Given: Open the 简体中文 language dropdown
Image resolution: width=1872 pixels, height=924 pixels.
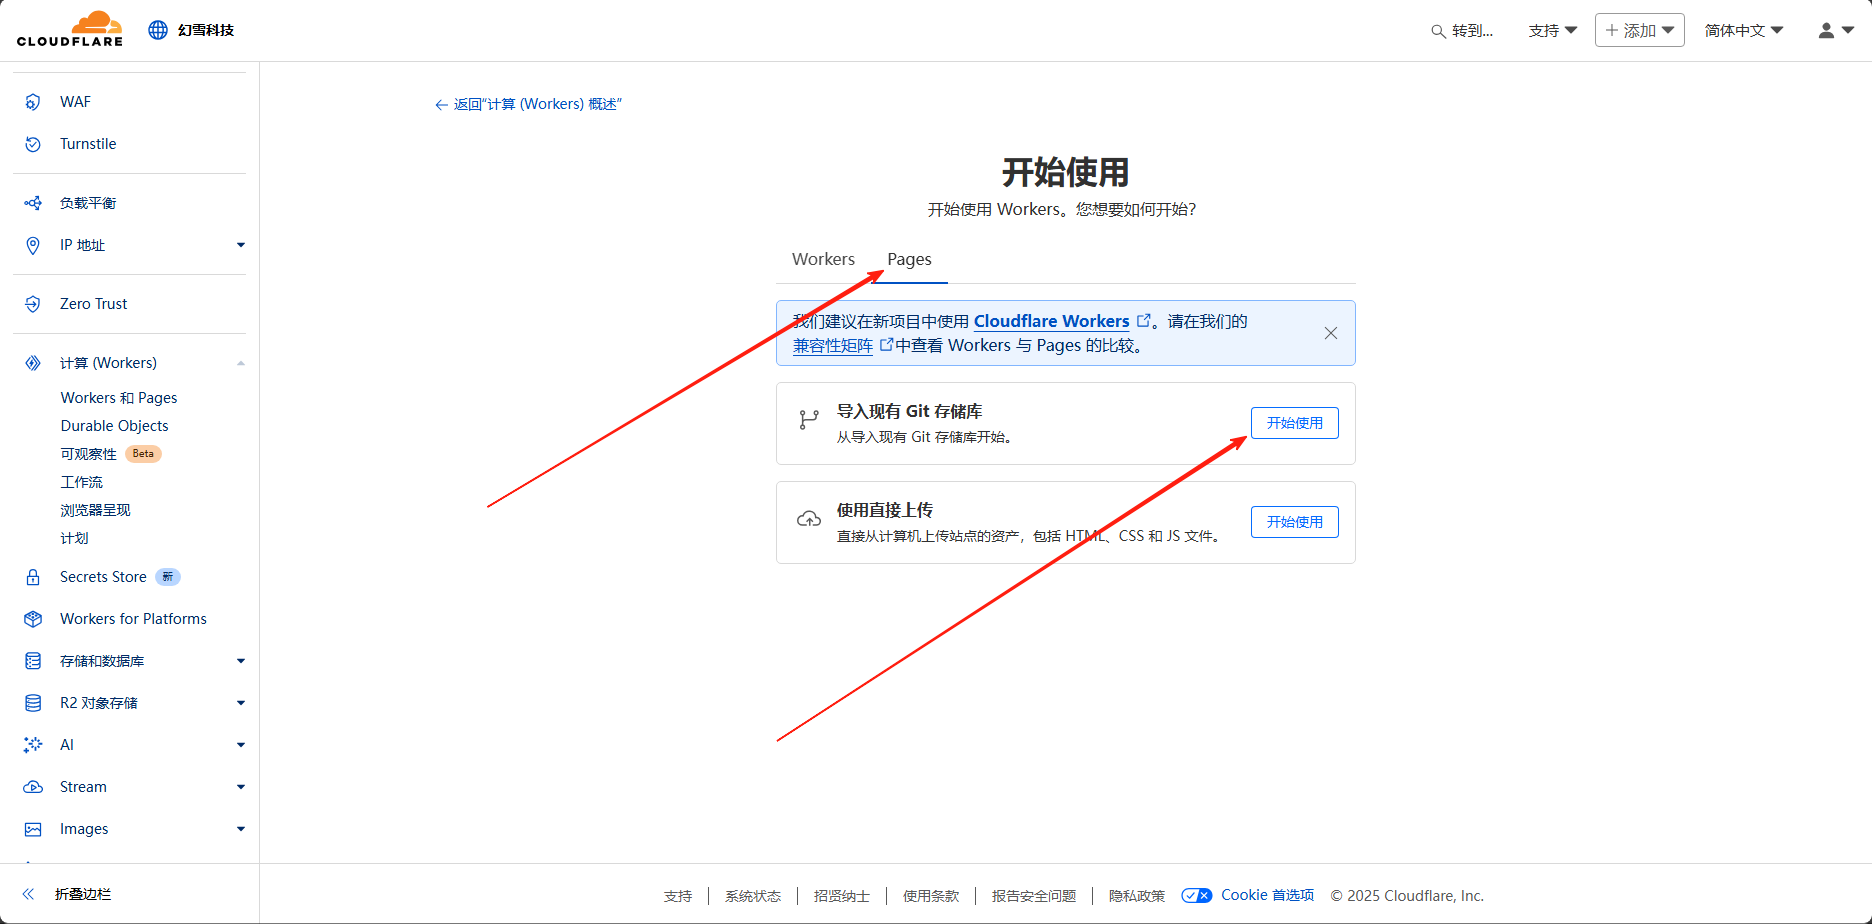Looking at the screenshot, I should pos(1744,31).
